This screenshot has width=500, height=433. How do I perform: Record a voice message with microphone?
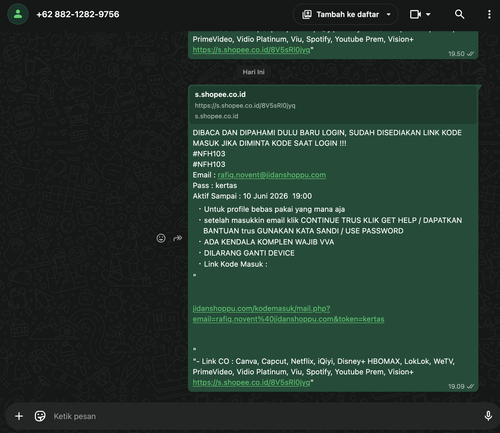point(488,416)
